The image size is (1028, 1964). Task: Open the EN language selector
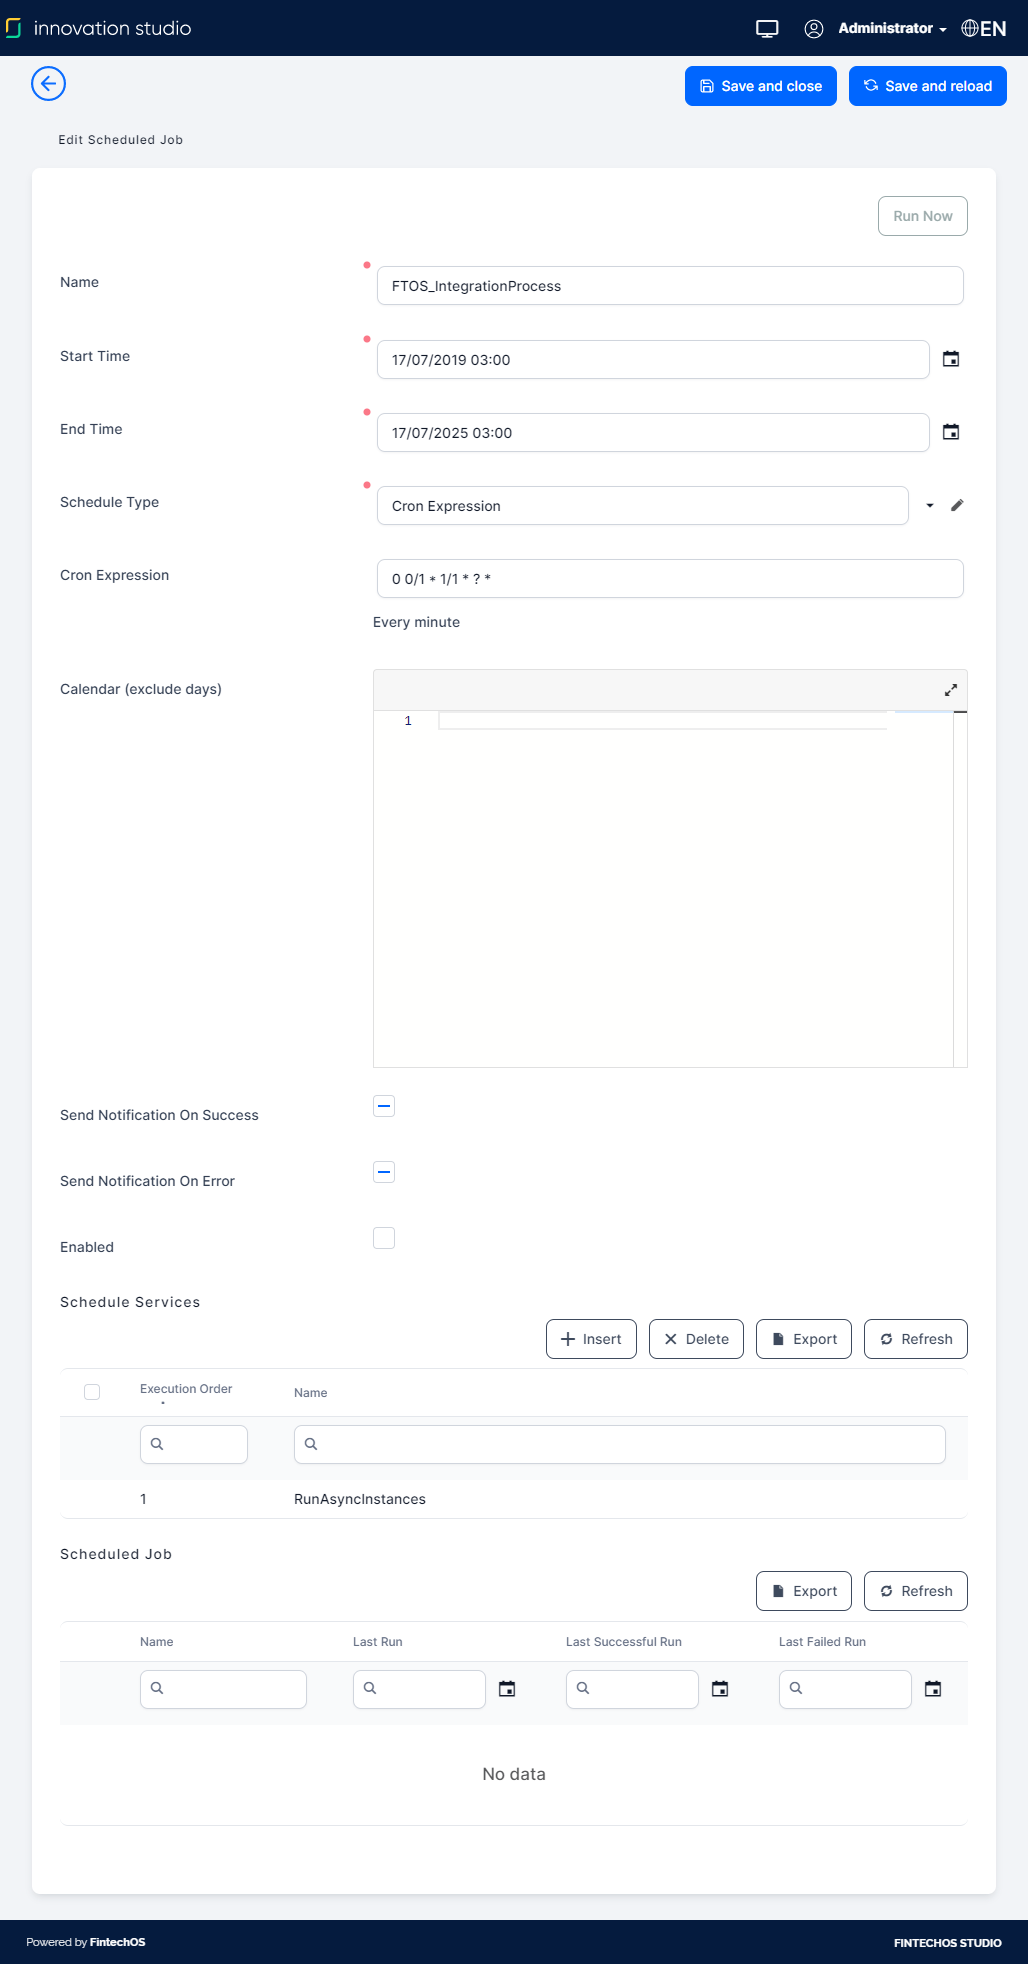[984, 28]
